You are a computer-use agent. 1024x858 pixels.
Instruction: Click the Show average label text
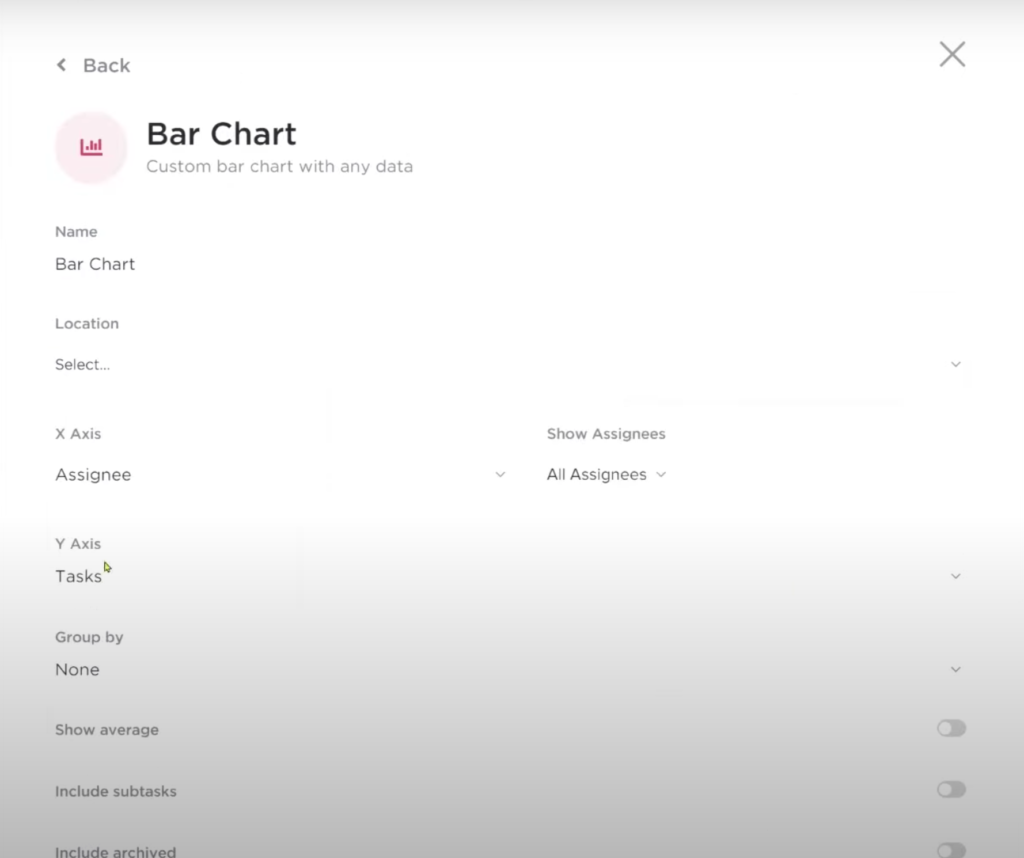point(107,730)
